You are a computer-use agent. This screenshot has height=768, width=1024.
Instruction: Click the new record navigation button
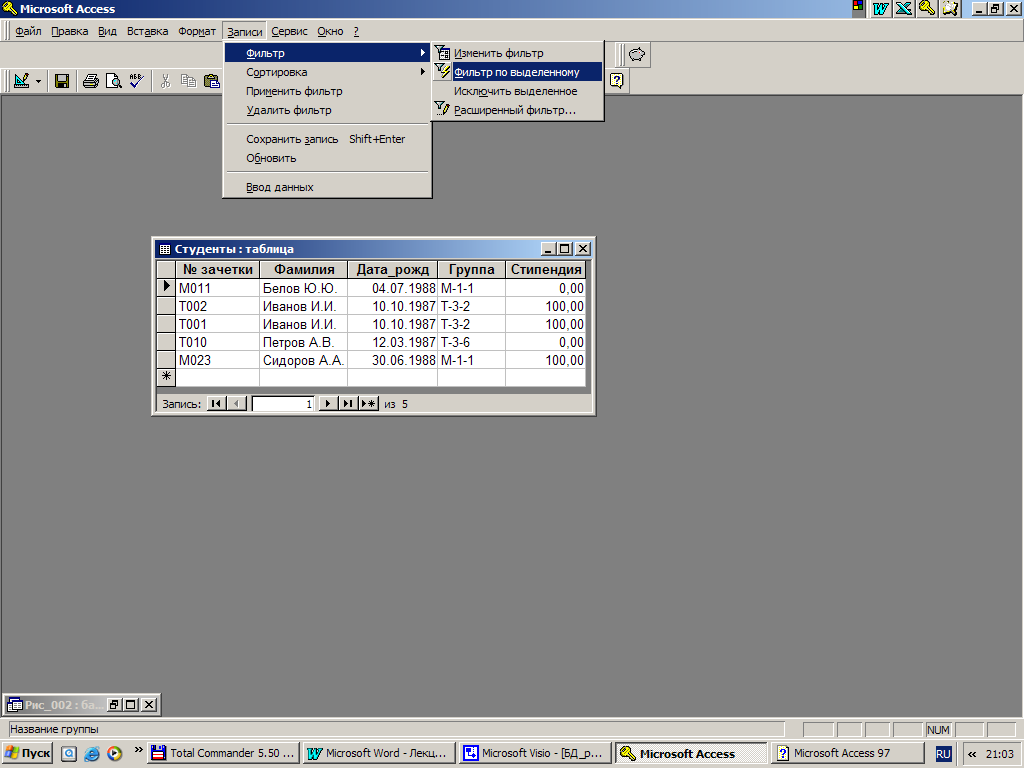click(x=369, y=404)
